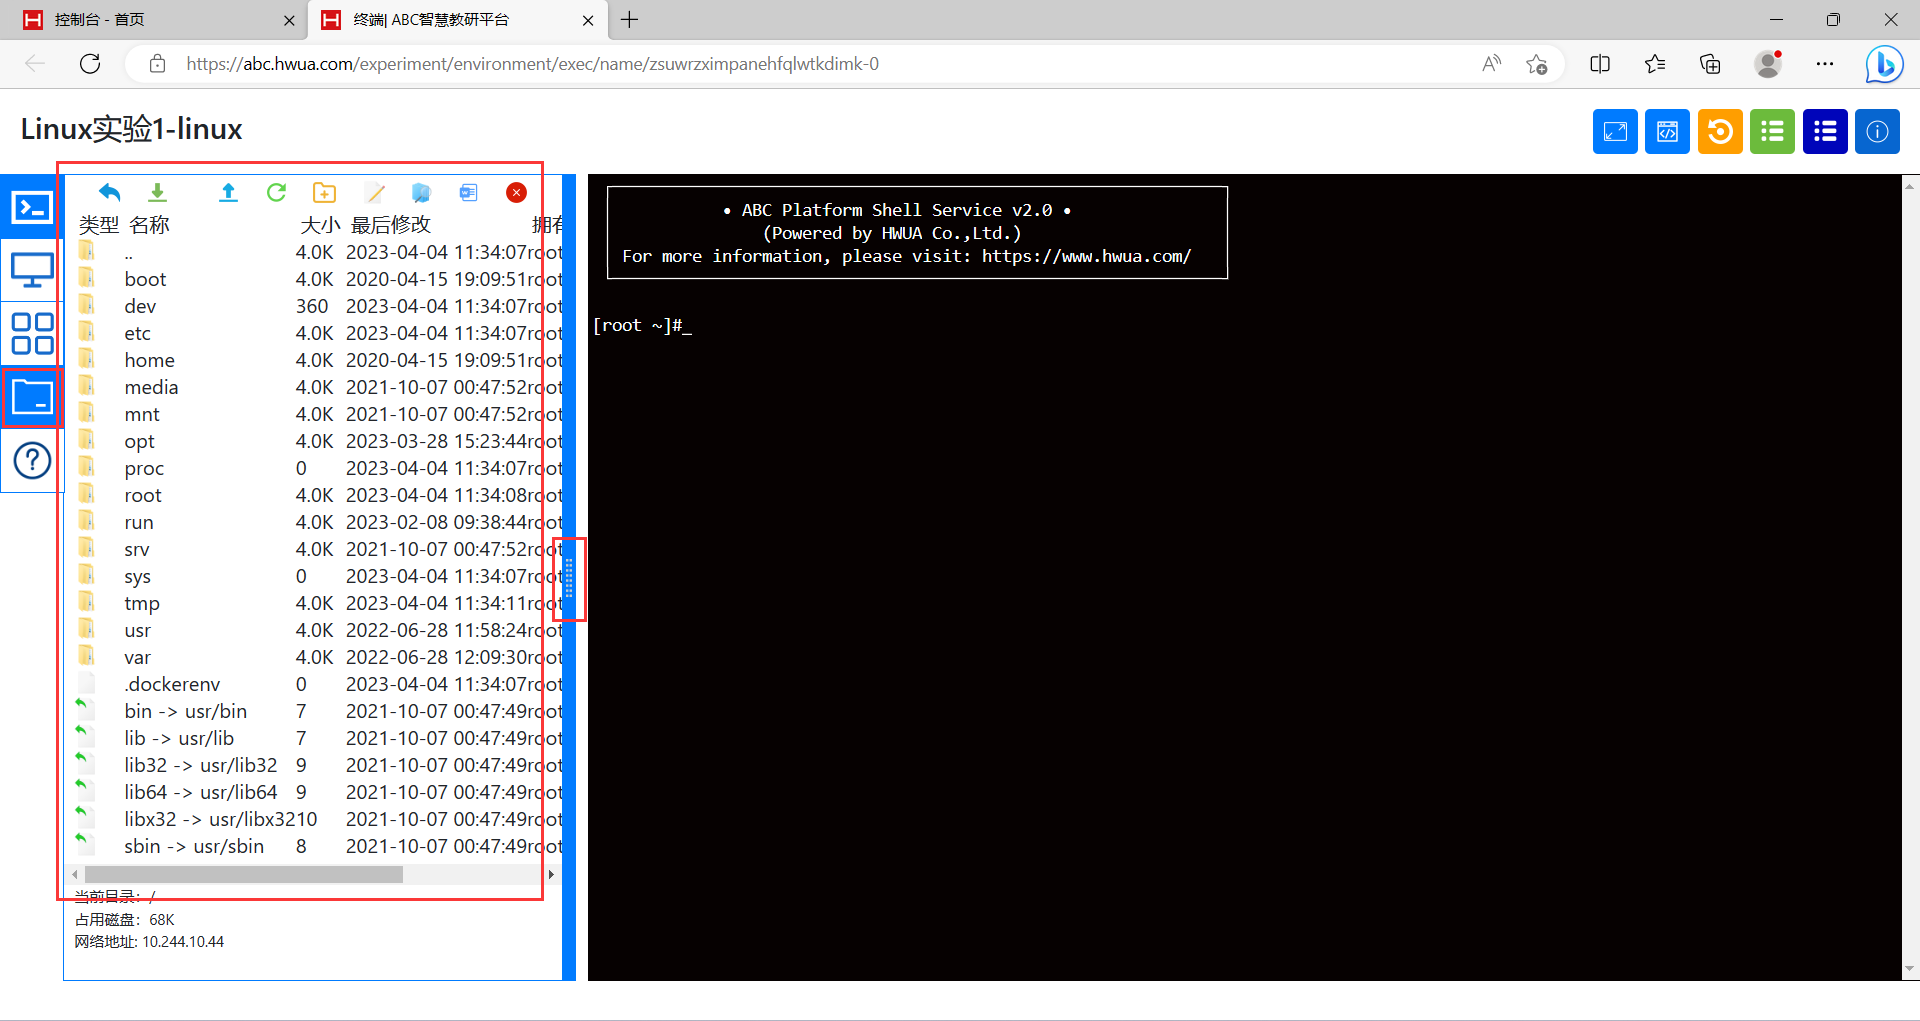
Task: Open the browser favorites list
Action: tap(1655, 64)
